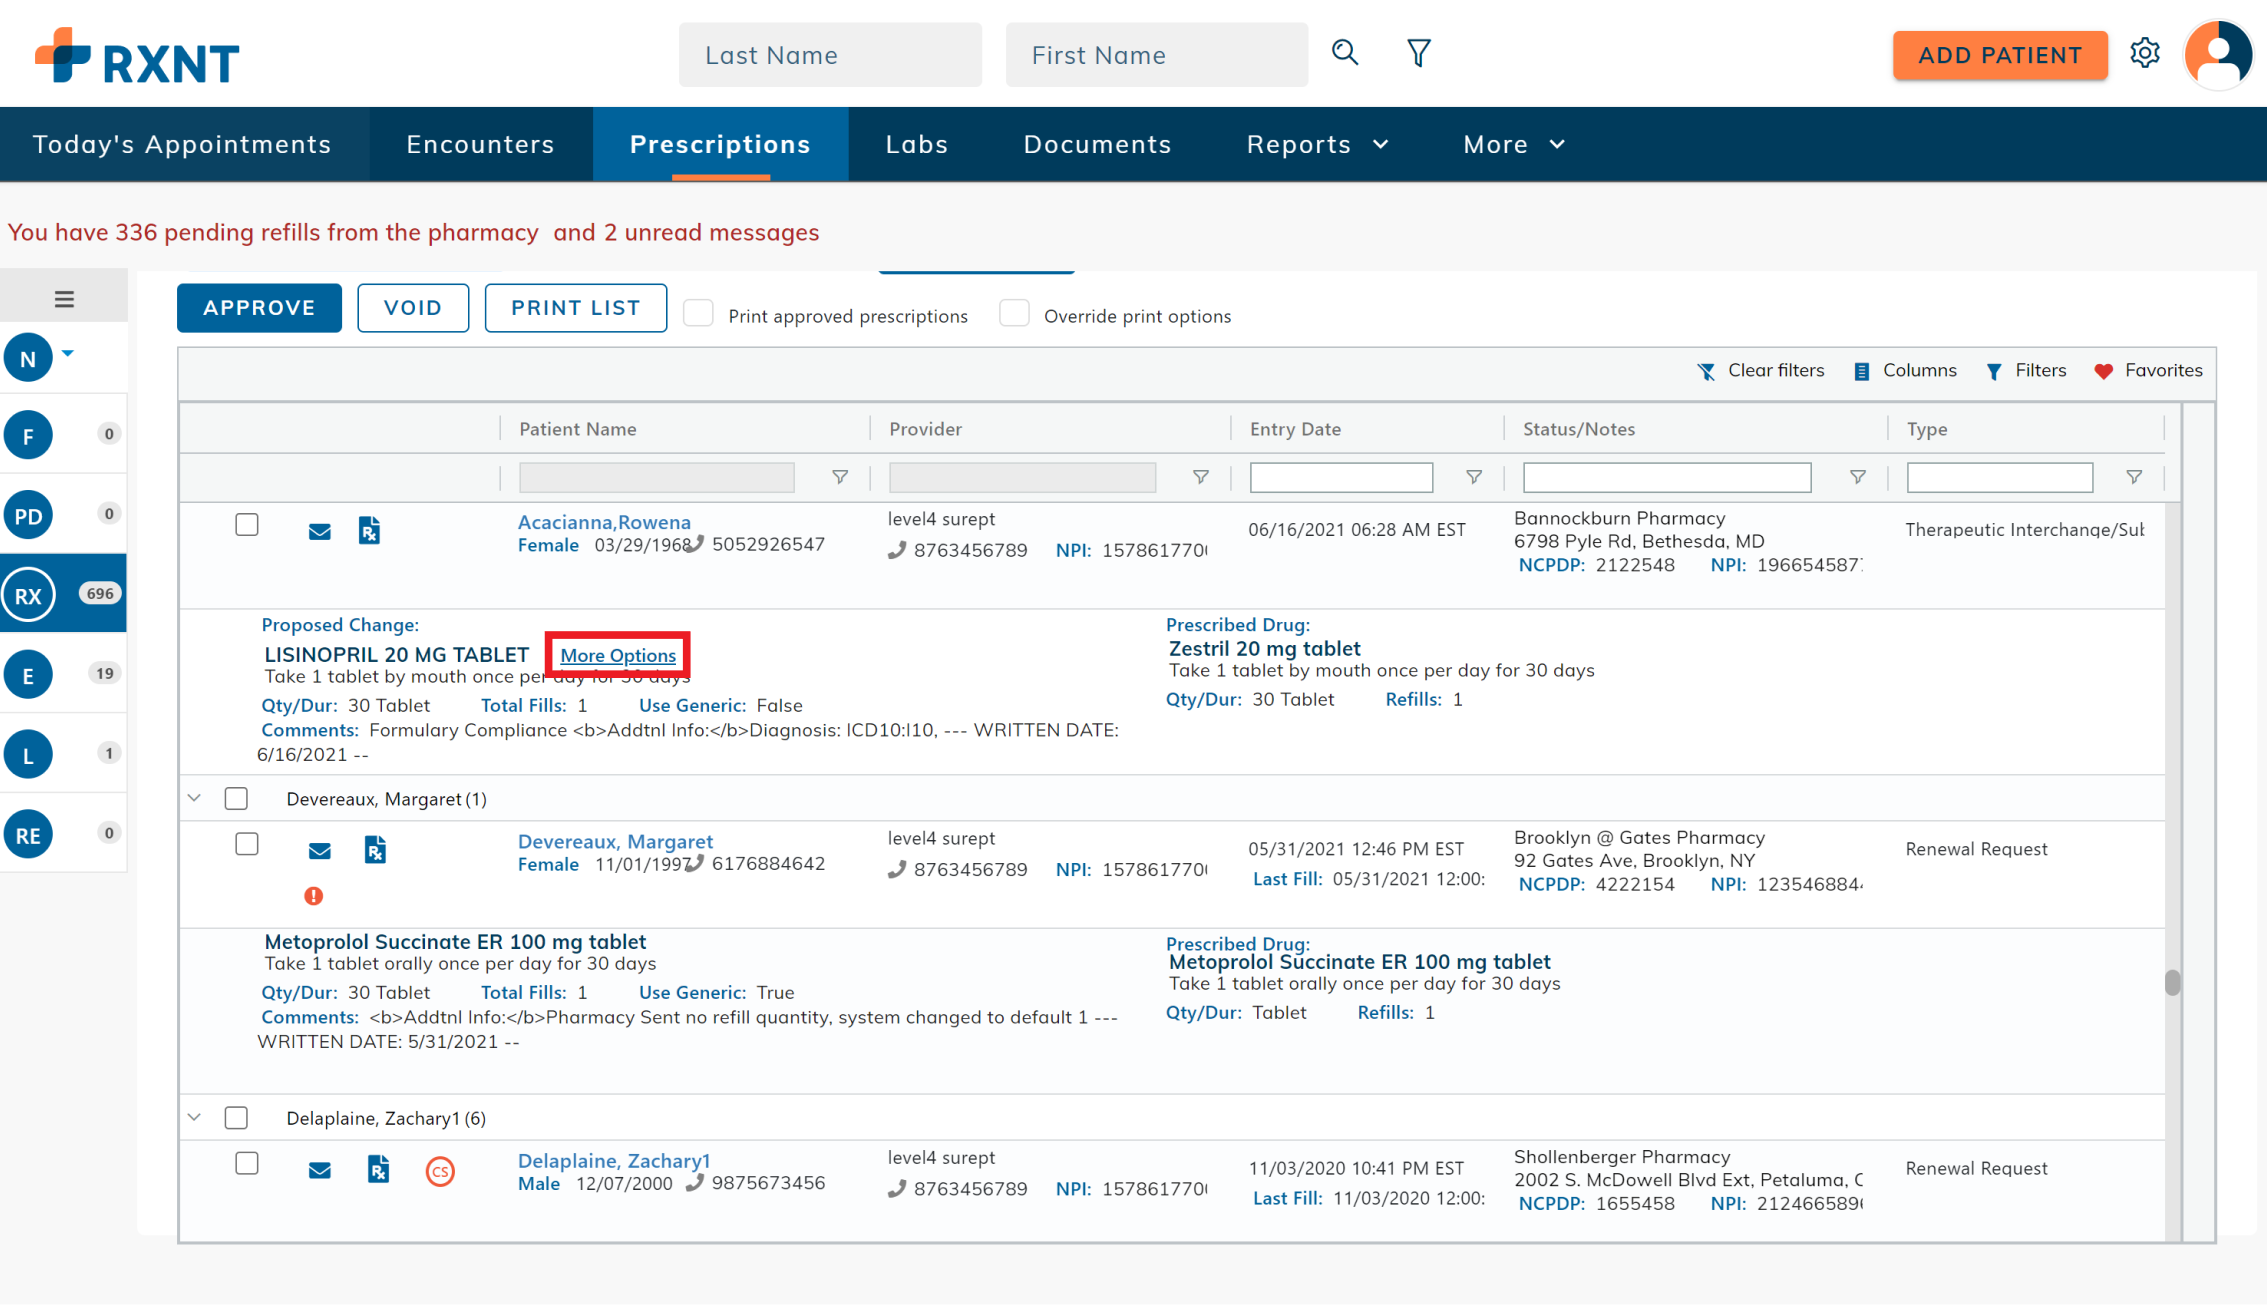This screenshot has width=2267, height=1308.
Task: Enable Print approved prescriptions checkbox
Action: 698,314
